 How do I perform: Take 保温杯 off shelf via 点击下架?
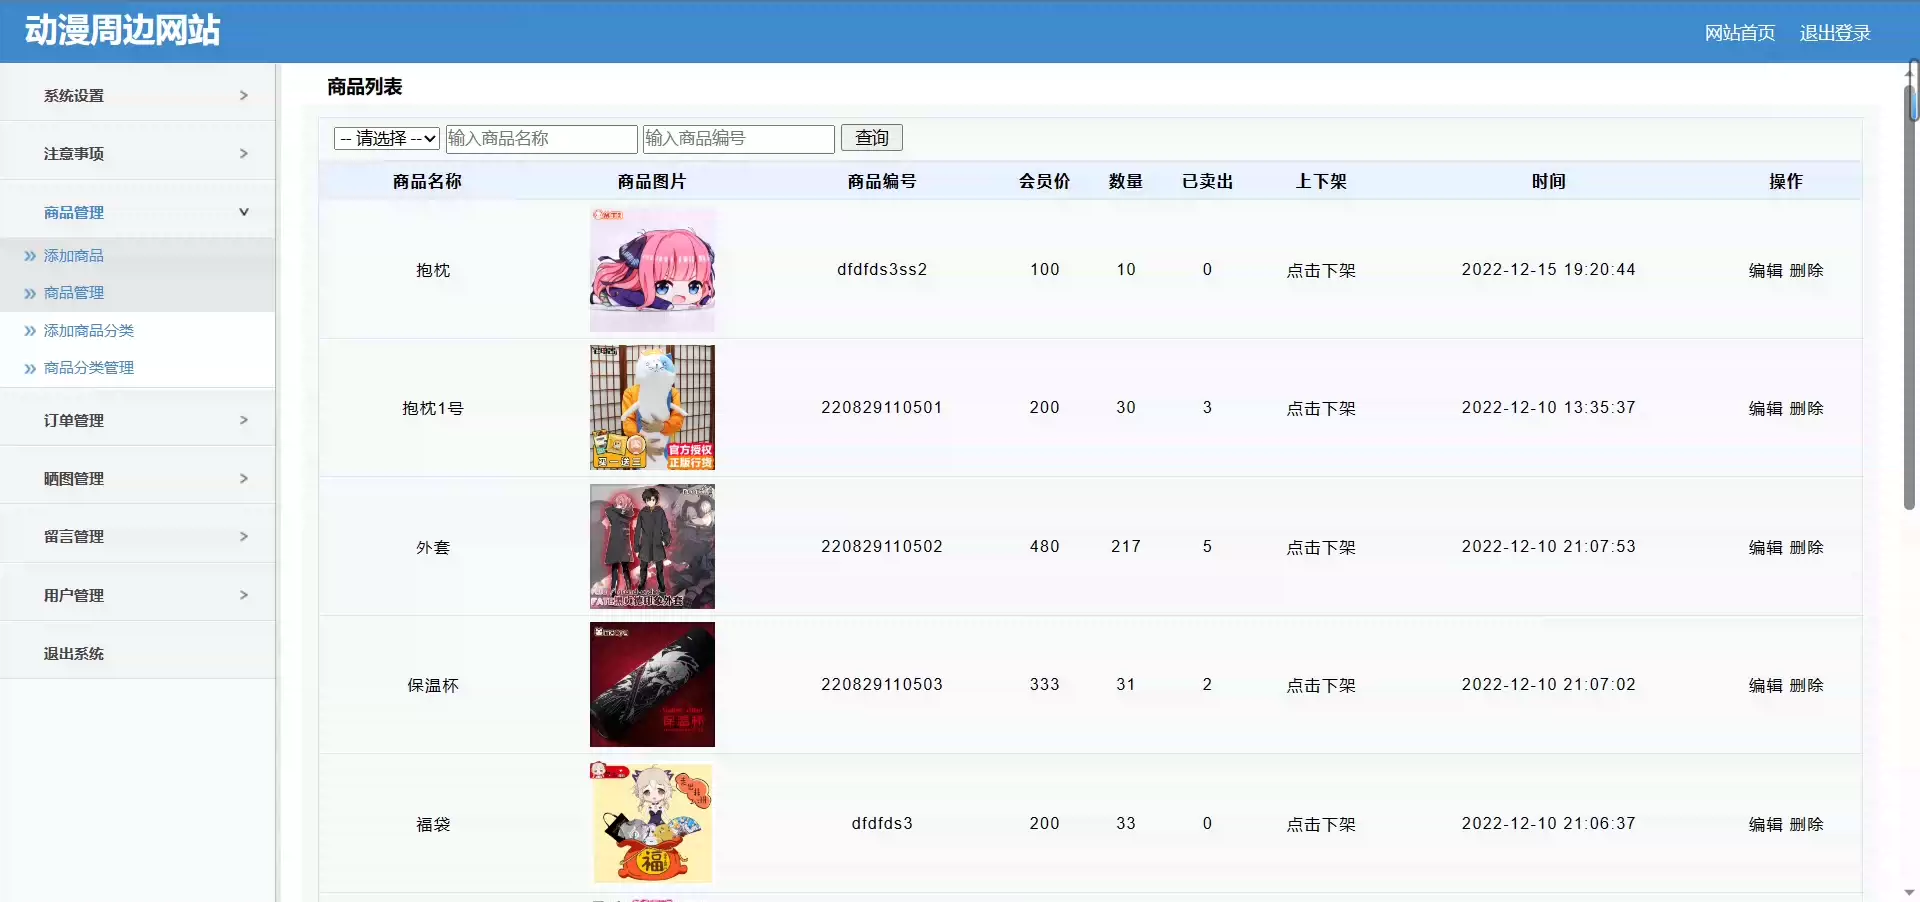[x=1320, y=685]
